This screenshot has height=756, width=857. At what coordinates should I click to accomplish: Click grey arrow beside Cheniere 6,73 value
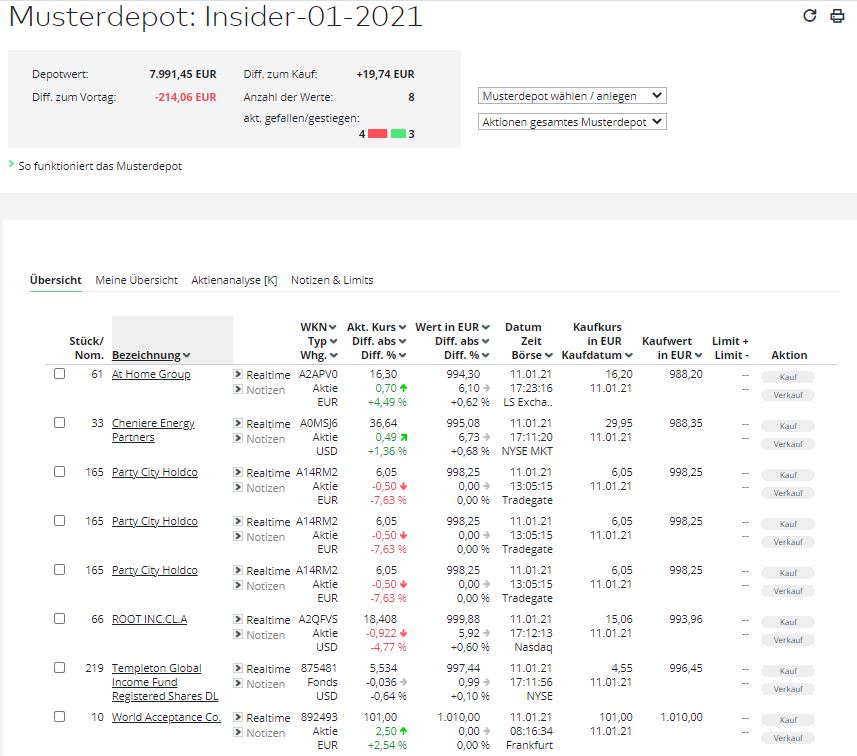(x=486, y=437)
